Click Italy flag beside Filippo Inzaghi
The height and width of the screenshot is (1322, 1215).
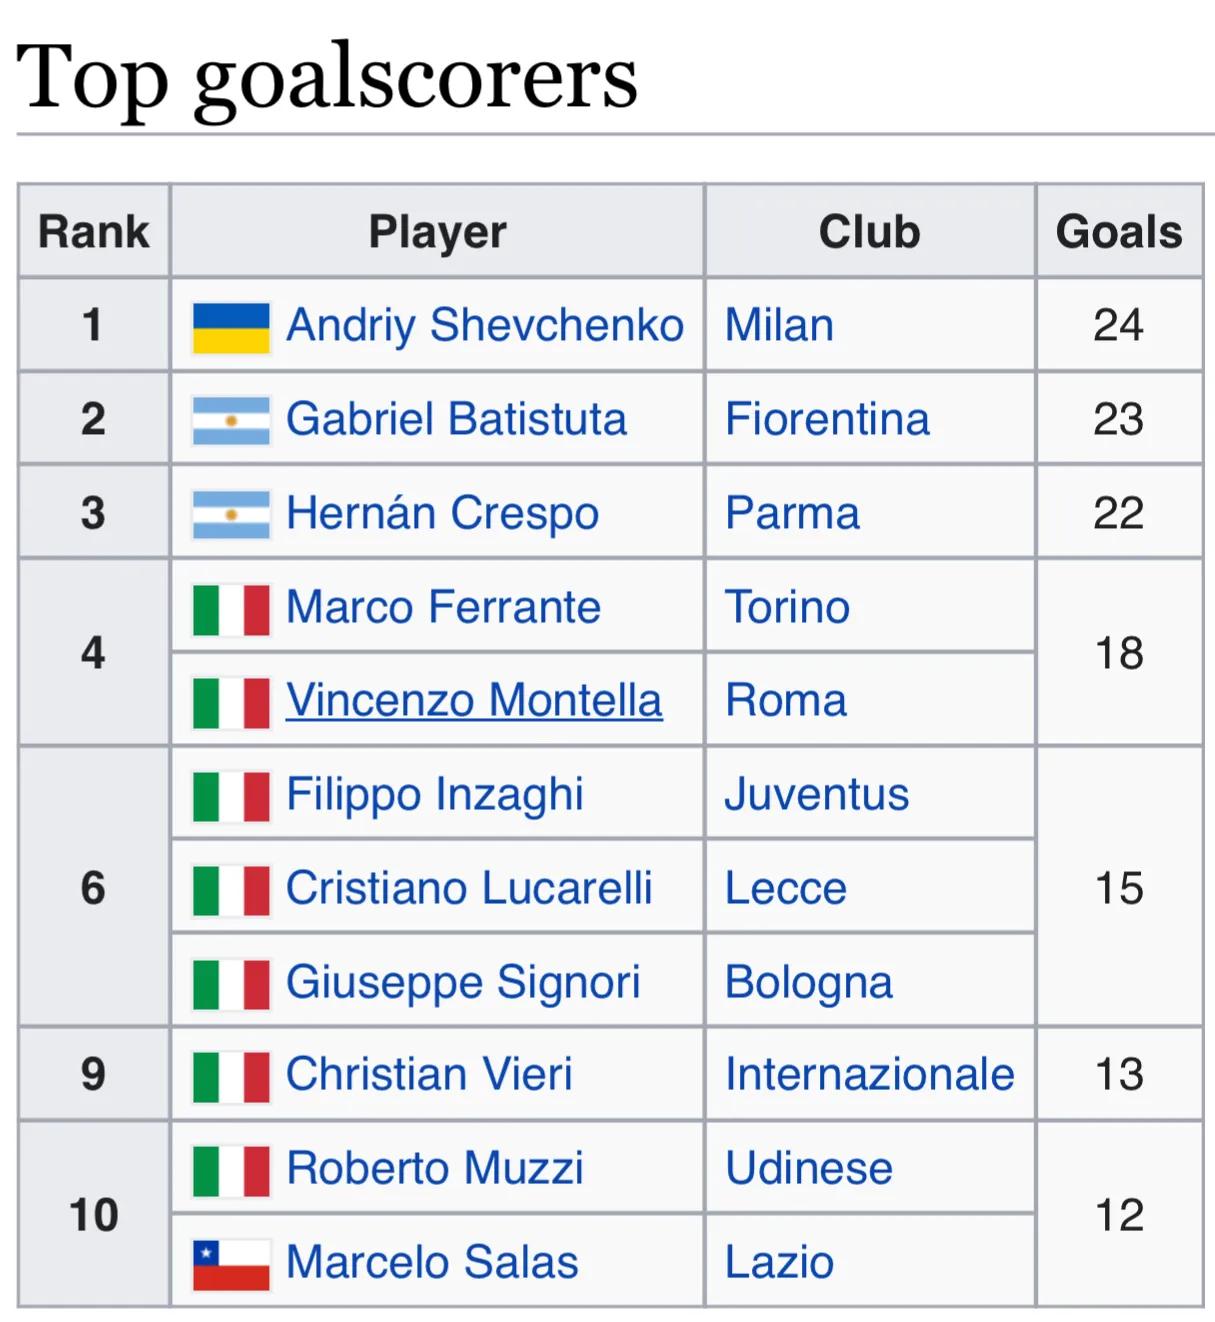[x=231, y=796]
